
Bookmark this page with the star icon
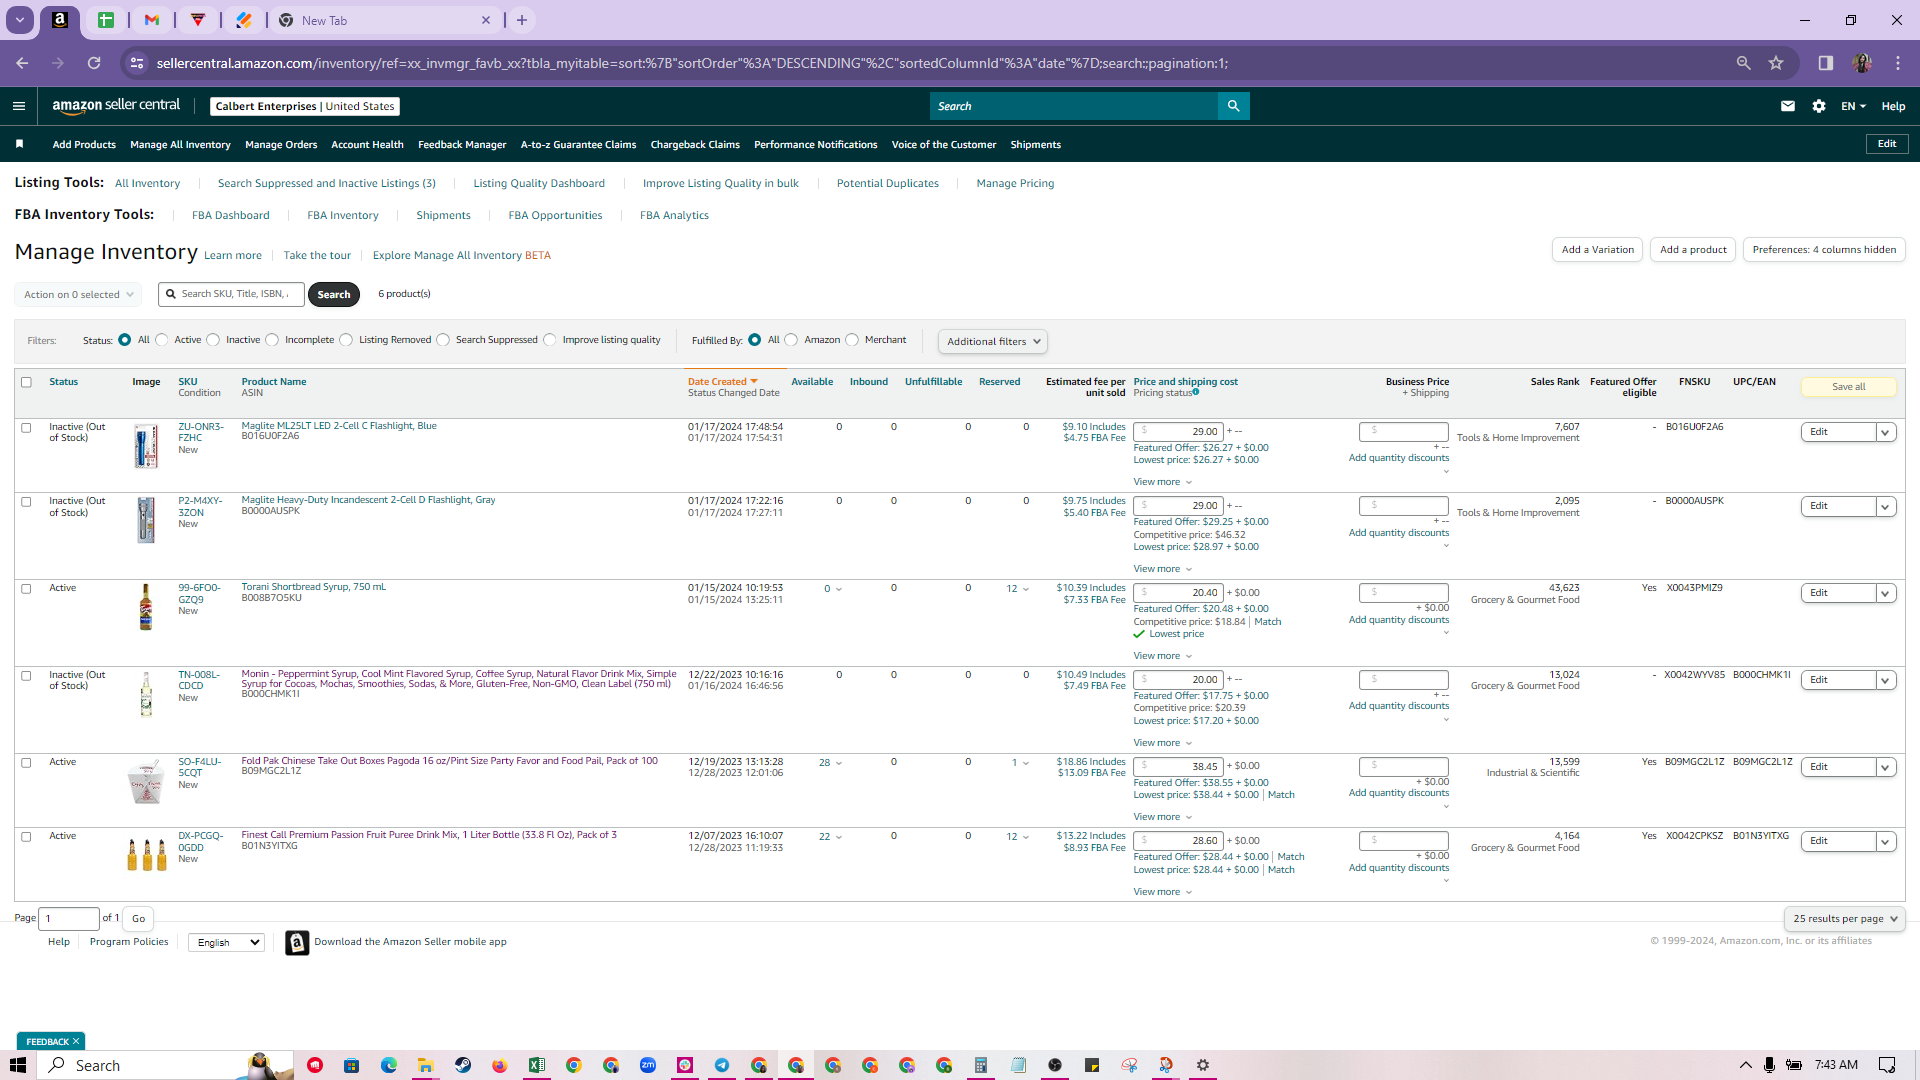pos(1776,63)
